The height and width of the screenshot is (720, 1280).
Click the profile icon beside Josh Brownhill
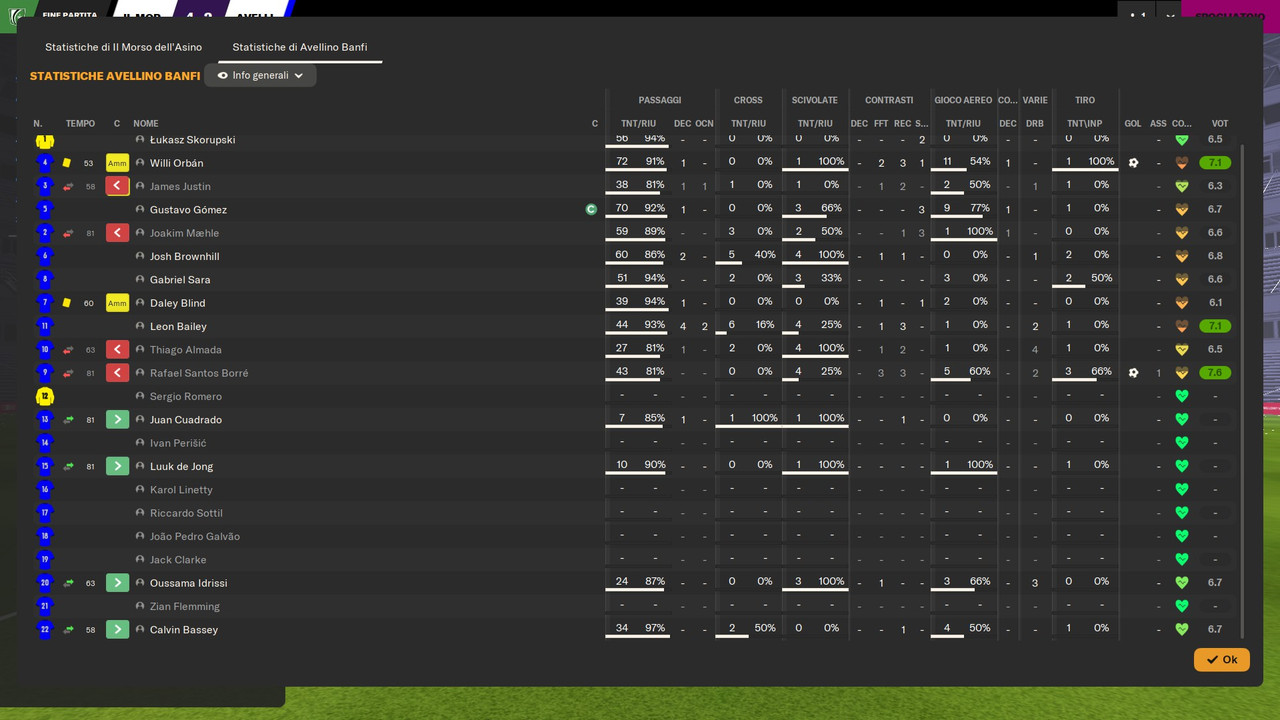click(x=140, y=256)
